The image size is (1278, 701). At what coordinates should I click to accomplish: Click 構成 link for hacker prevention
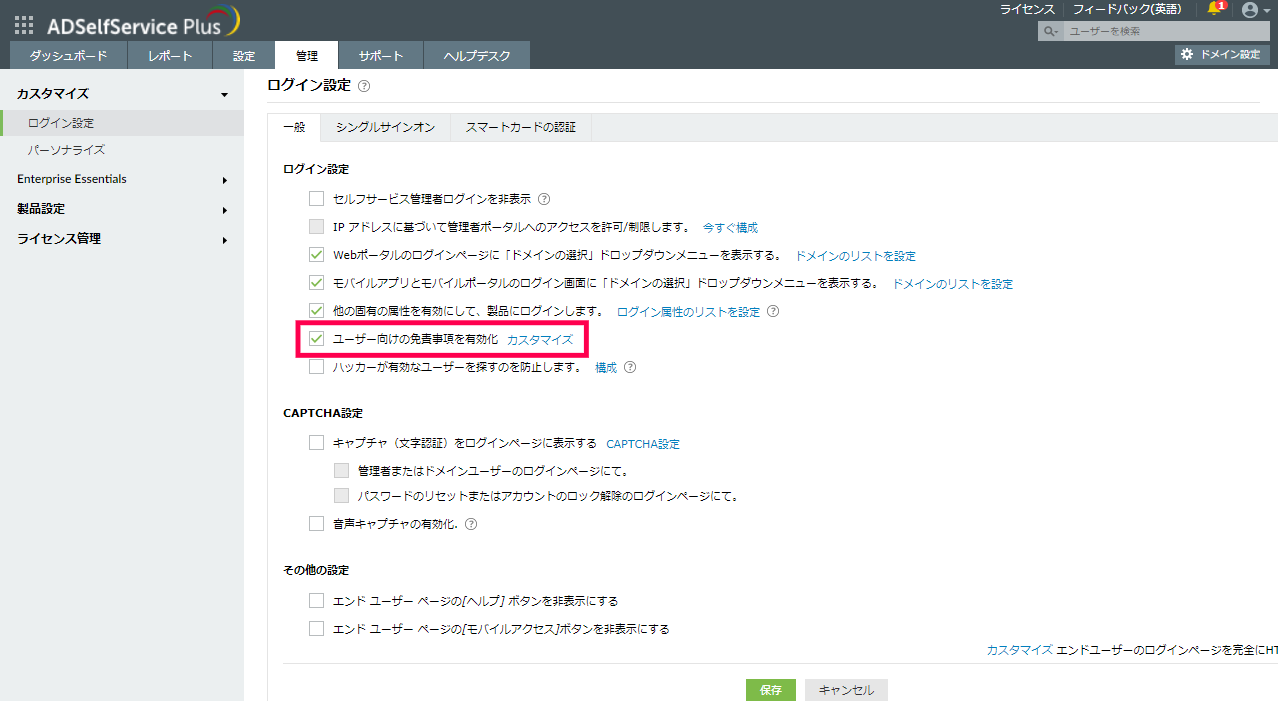606,367
